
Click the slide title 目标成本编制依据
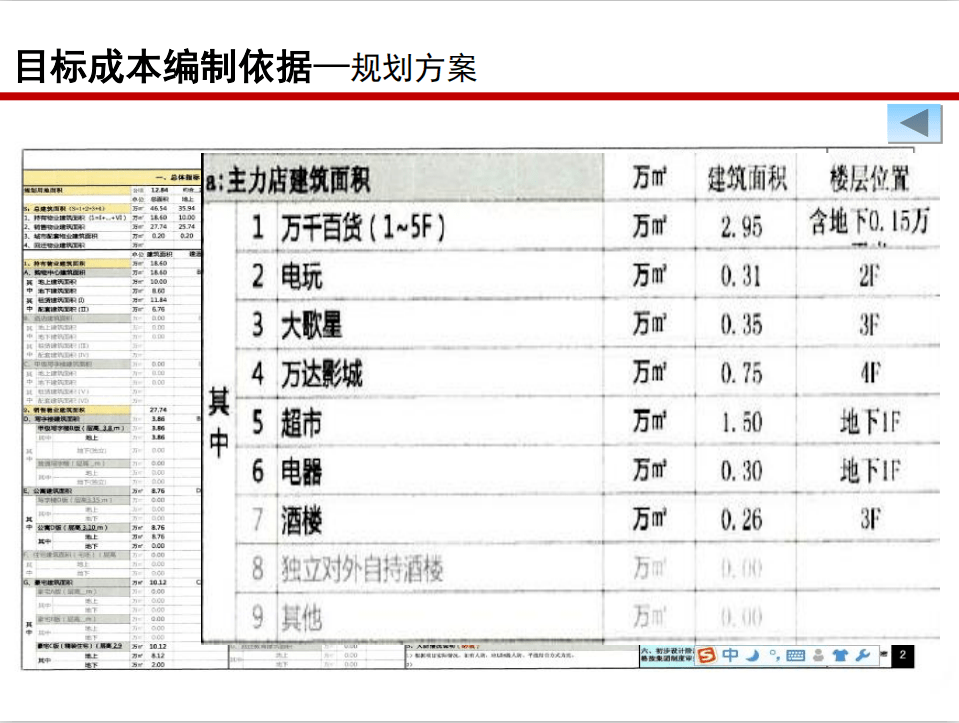point(163,67)
